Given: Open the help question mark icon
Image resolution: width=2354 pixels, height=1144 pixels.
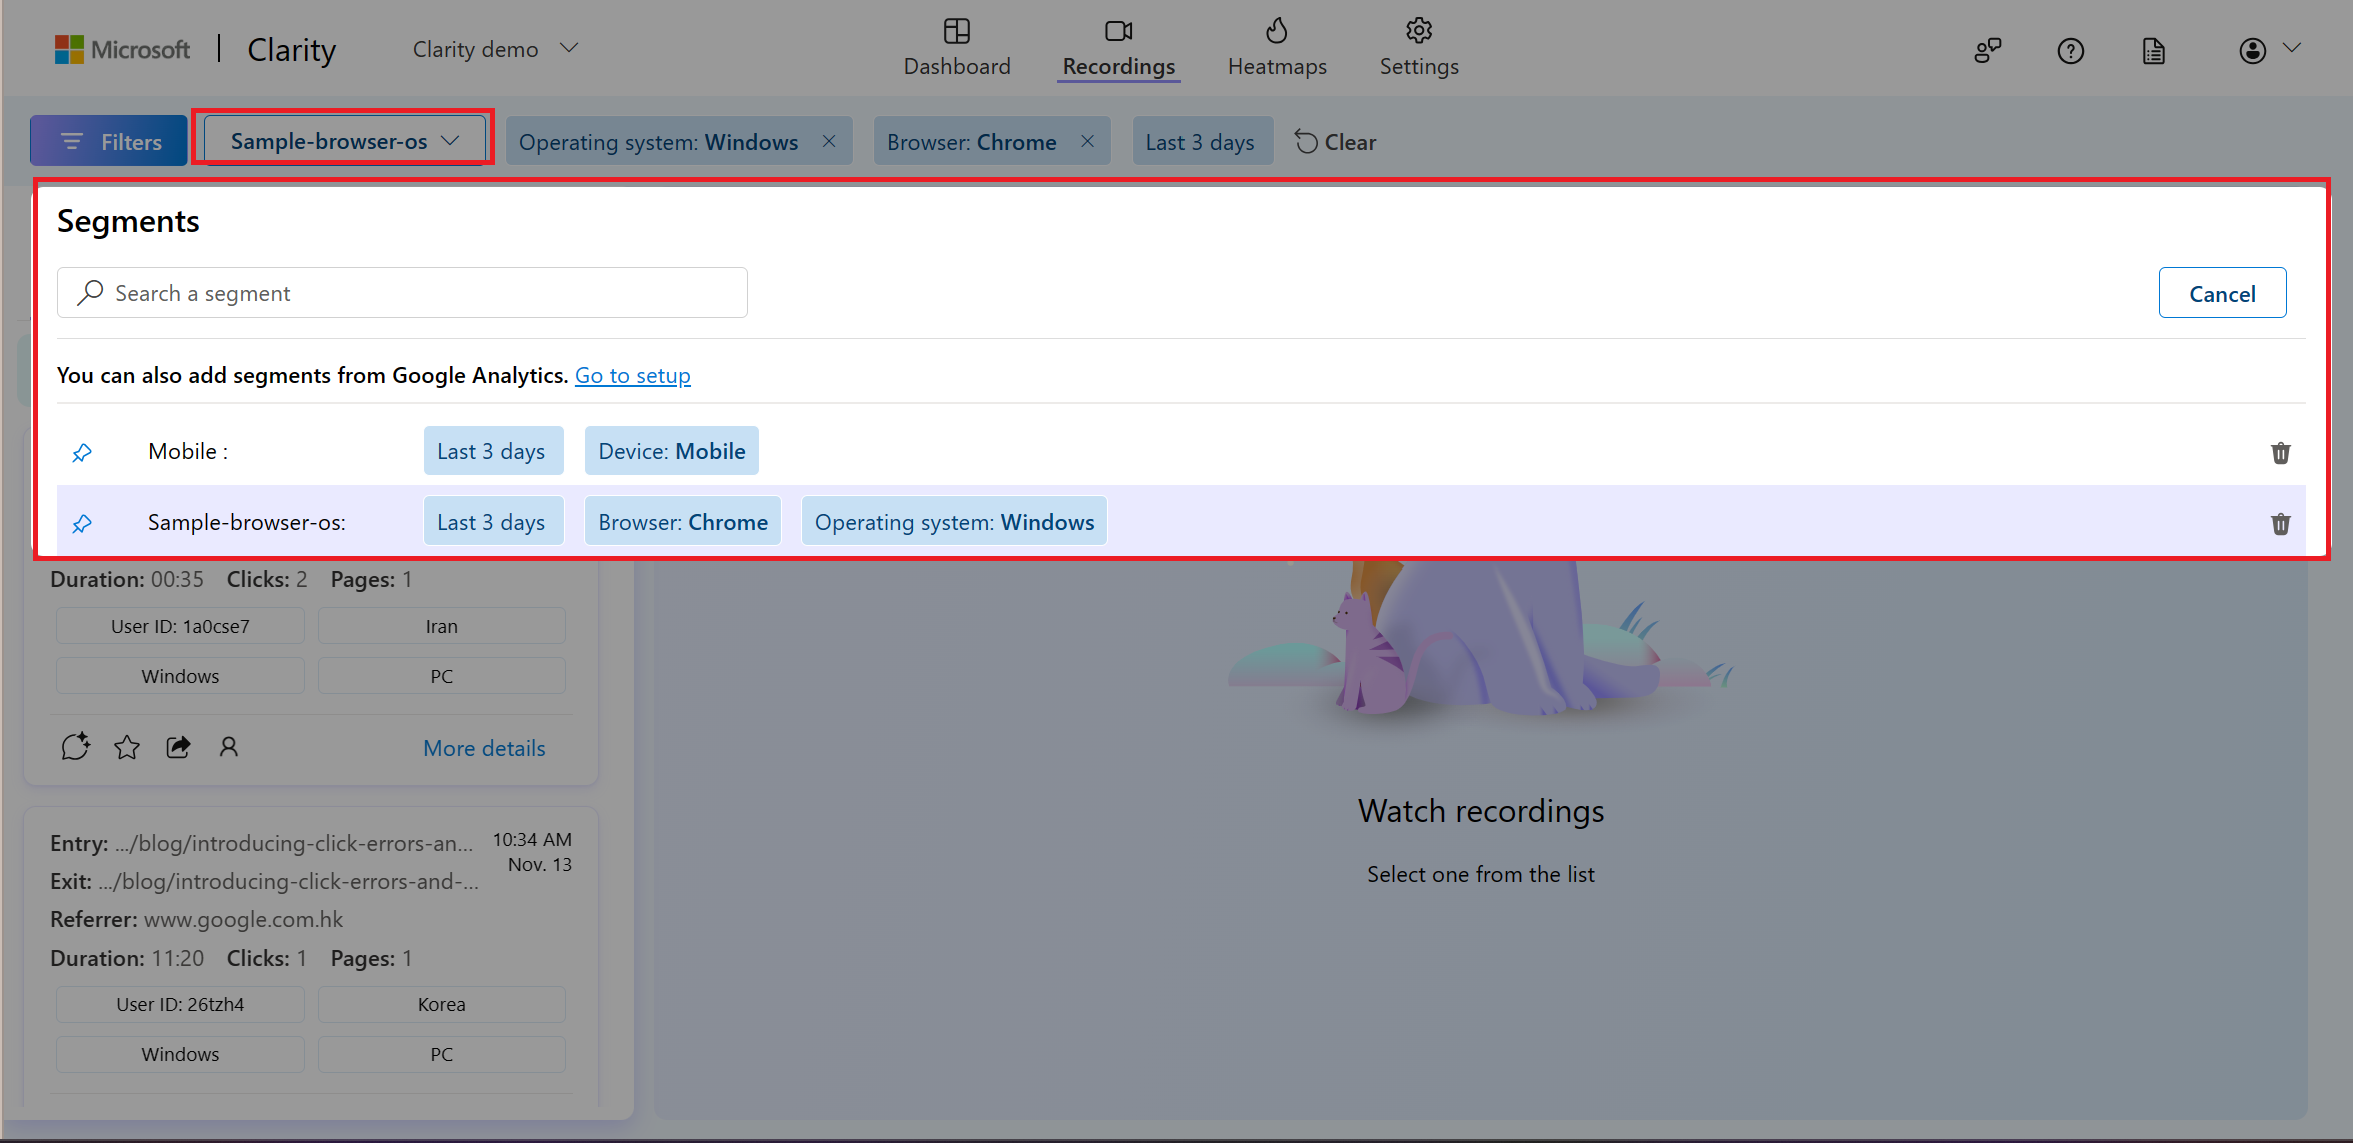Looking at the screenshot, I should pos(2070,51).
